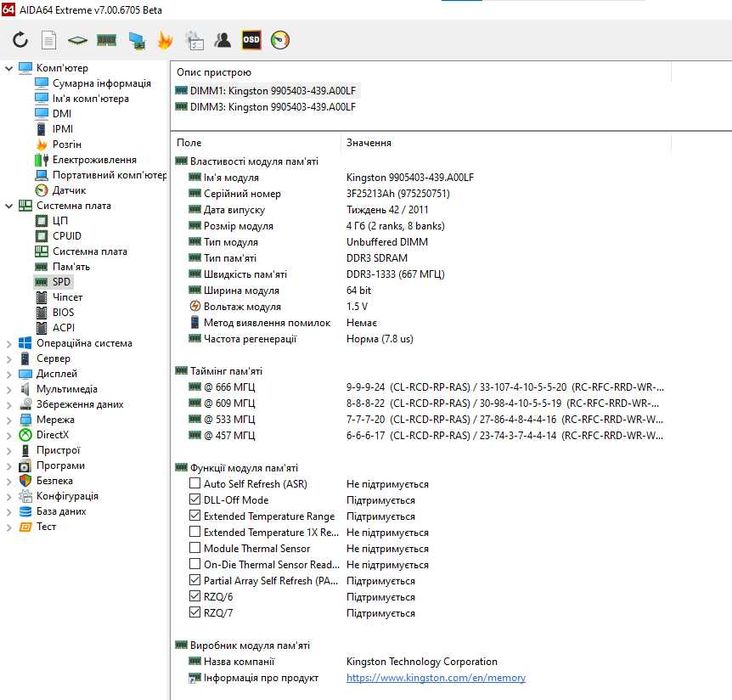Screen dimensions: 732x700
Task: Toggle the DLL-Off Mode checkbox
Action: tap(195, 499)
